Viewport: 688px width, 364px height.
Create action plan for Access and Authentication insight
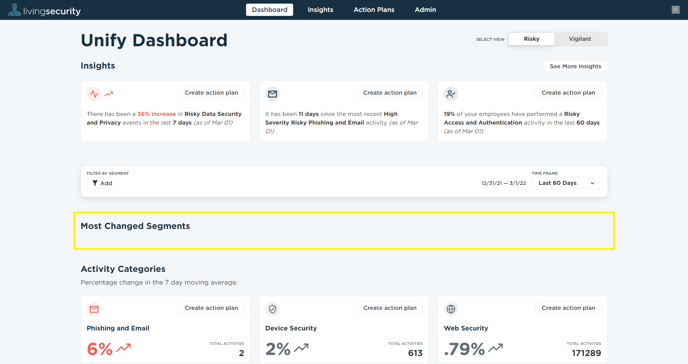(x=568, y=93)
